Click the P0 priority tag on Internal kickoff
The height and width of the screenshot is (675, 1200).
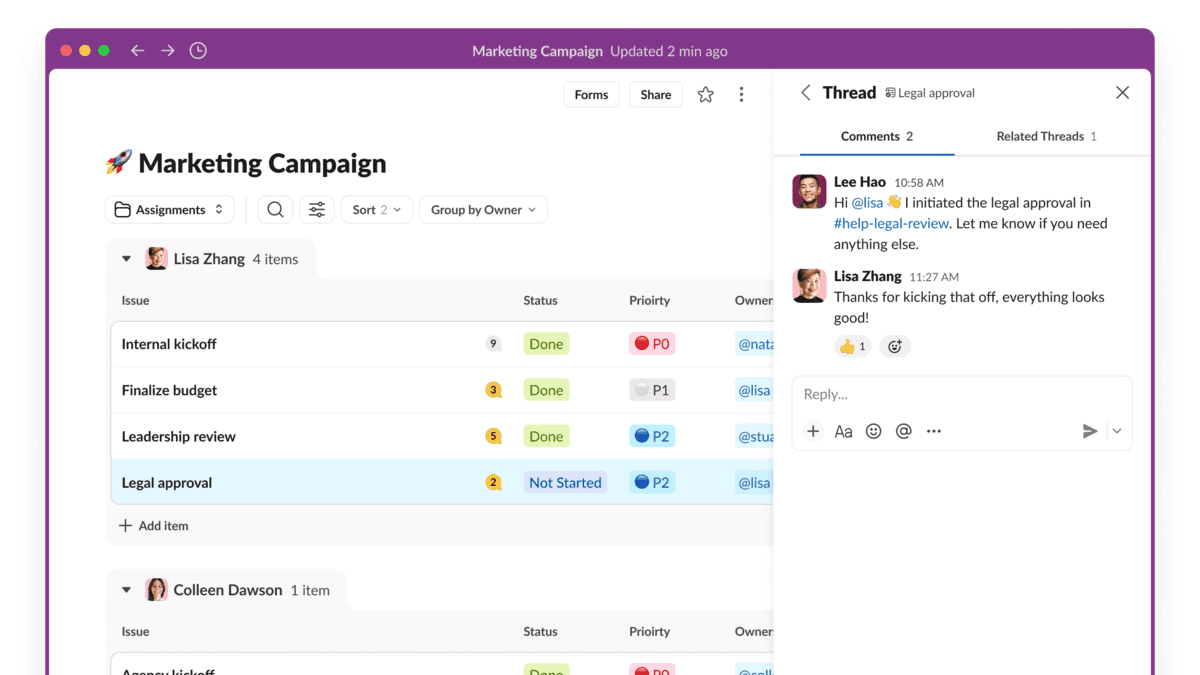click(x=652, y=343)
